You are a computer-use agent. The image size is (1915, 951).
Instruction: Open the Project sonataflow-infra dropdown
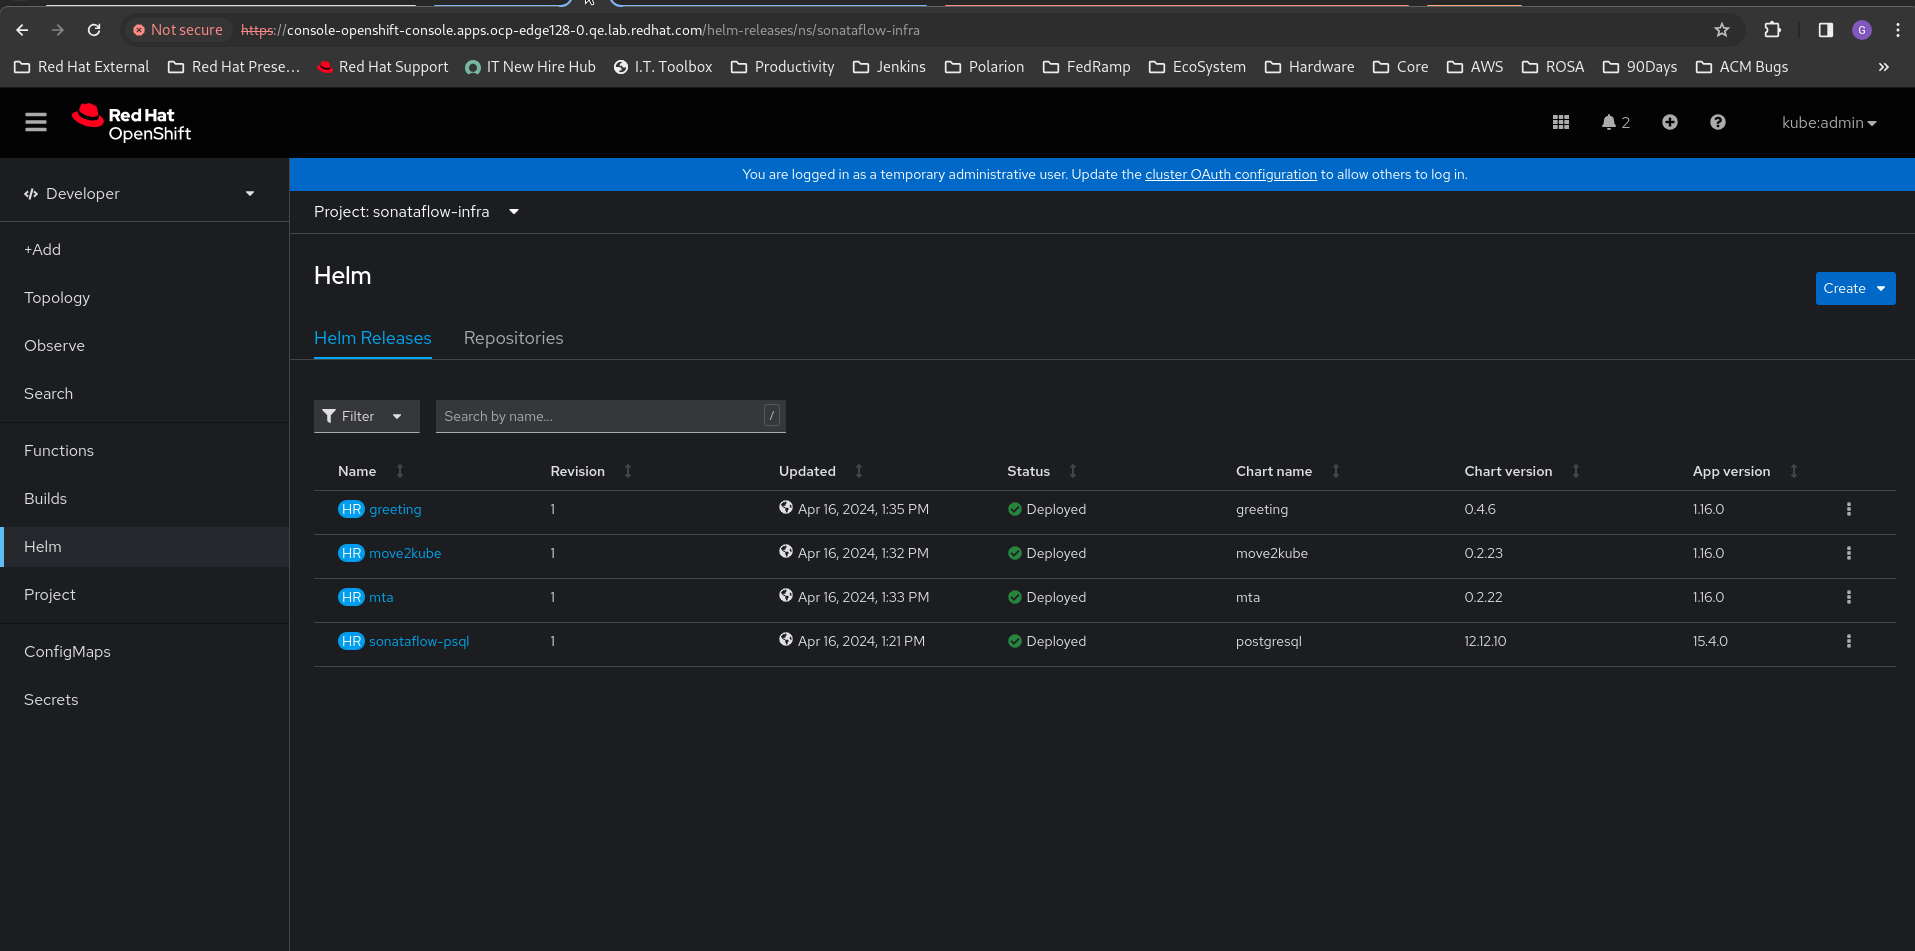tap(416, 212)
